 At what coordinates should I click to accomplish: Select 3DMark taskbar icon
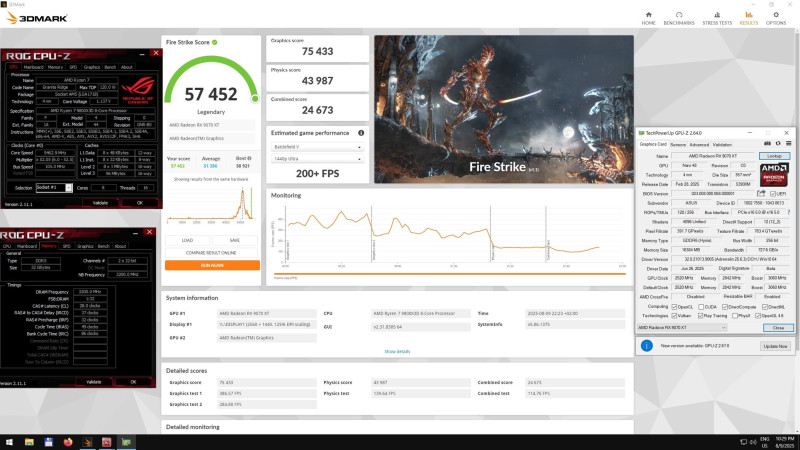(87, 442)
